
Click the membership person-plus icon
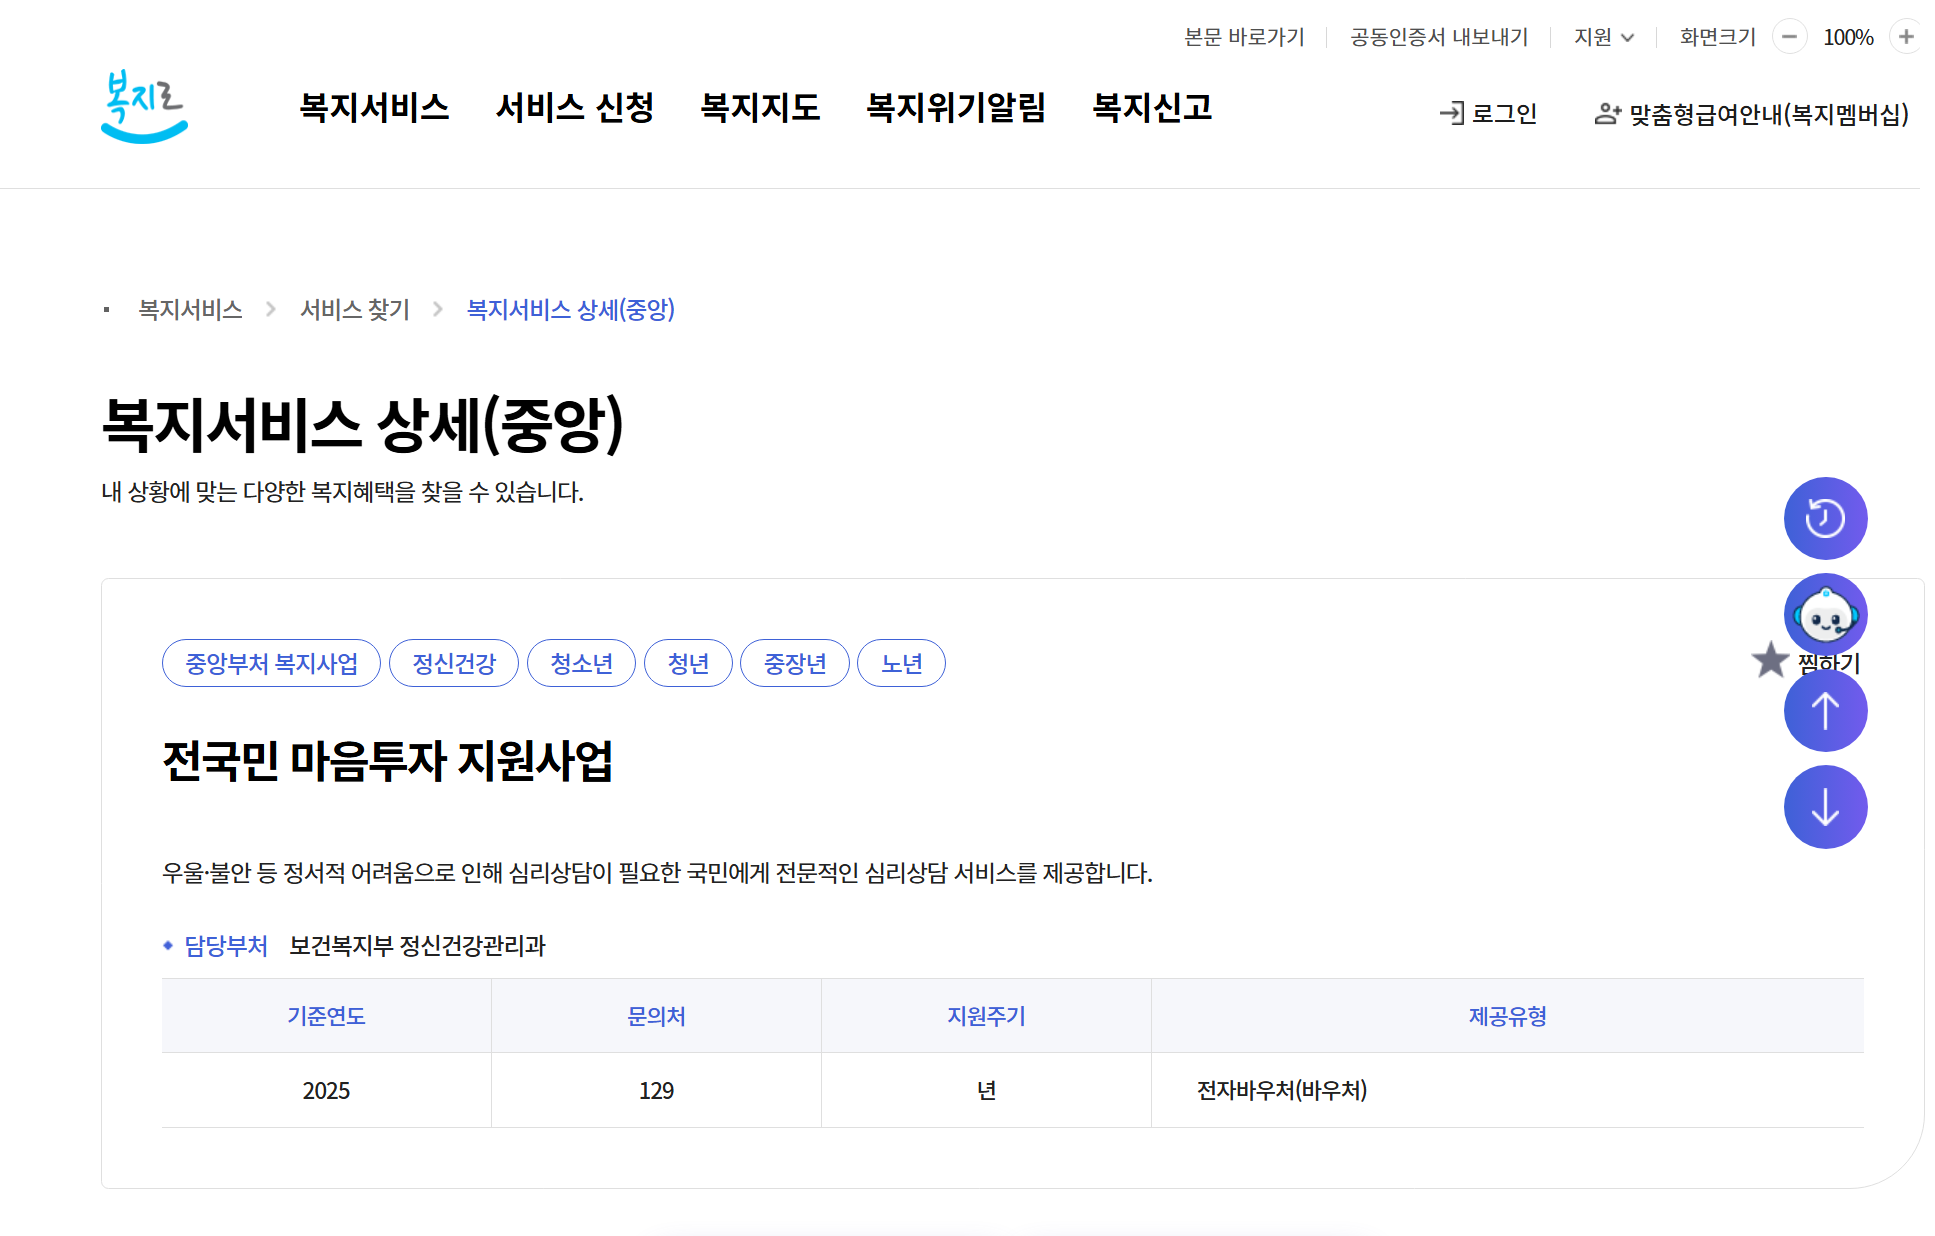[x=1607, y=113]
